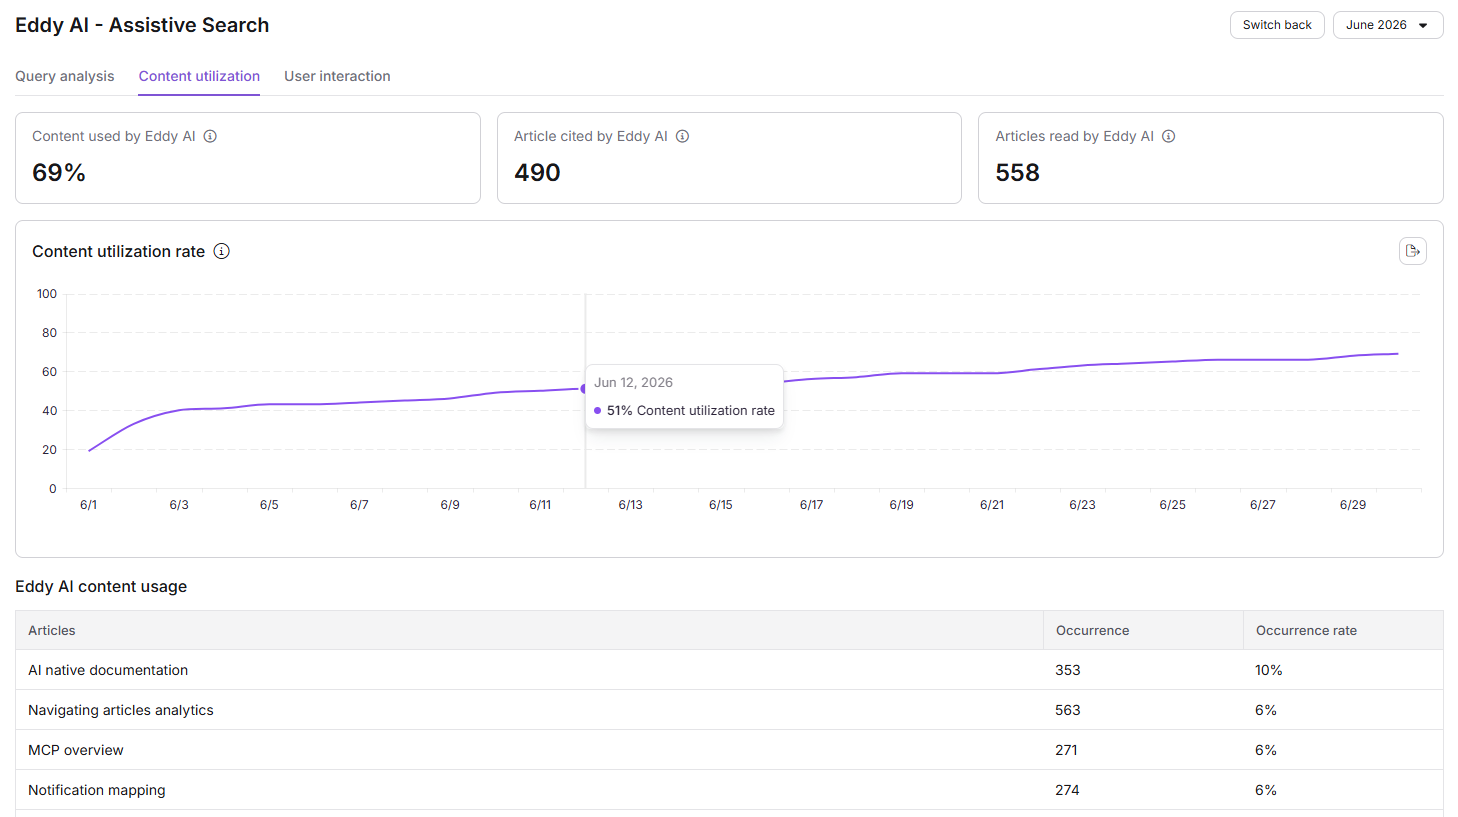Click the Eddy AI - Assistive Search title
This screenshot has height=817, width=1458.
(x=142, y=25)
